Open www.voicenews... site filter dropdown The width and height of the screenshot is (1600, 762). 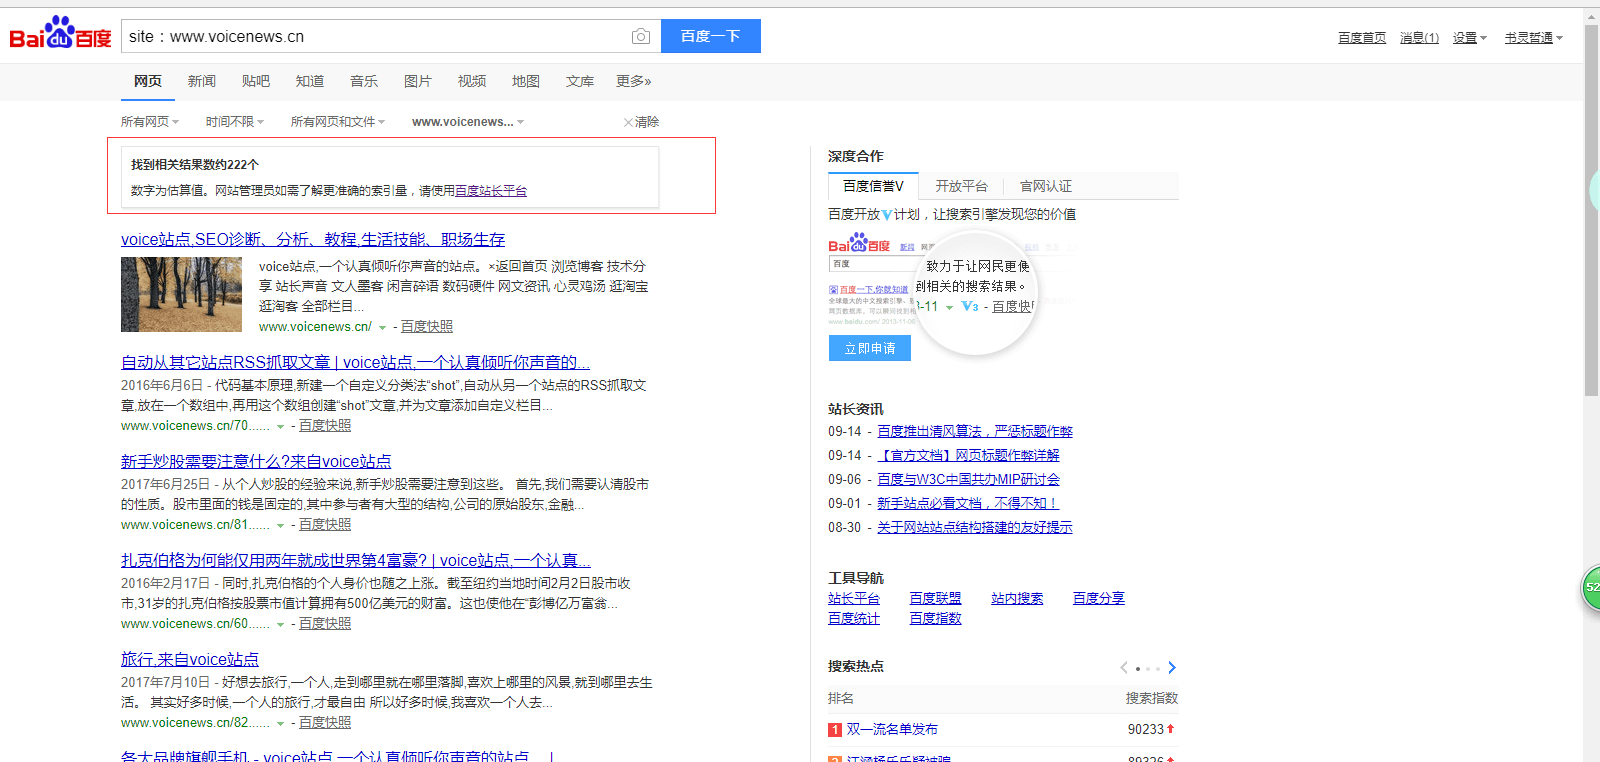pyautogui.click(x=468, y=122)
